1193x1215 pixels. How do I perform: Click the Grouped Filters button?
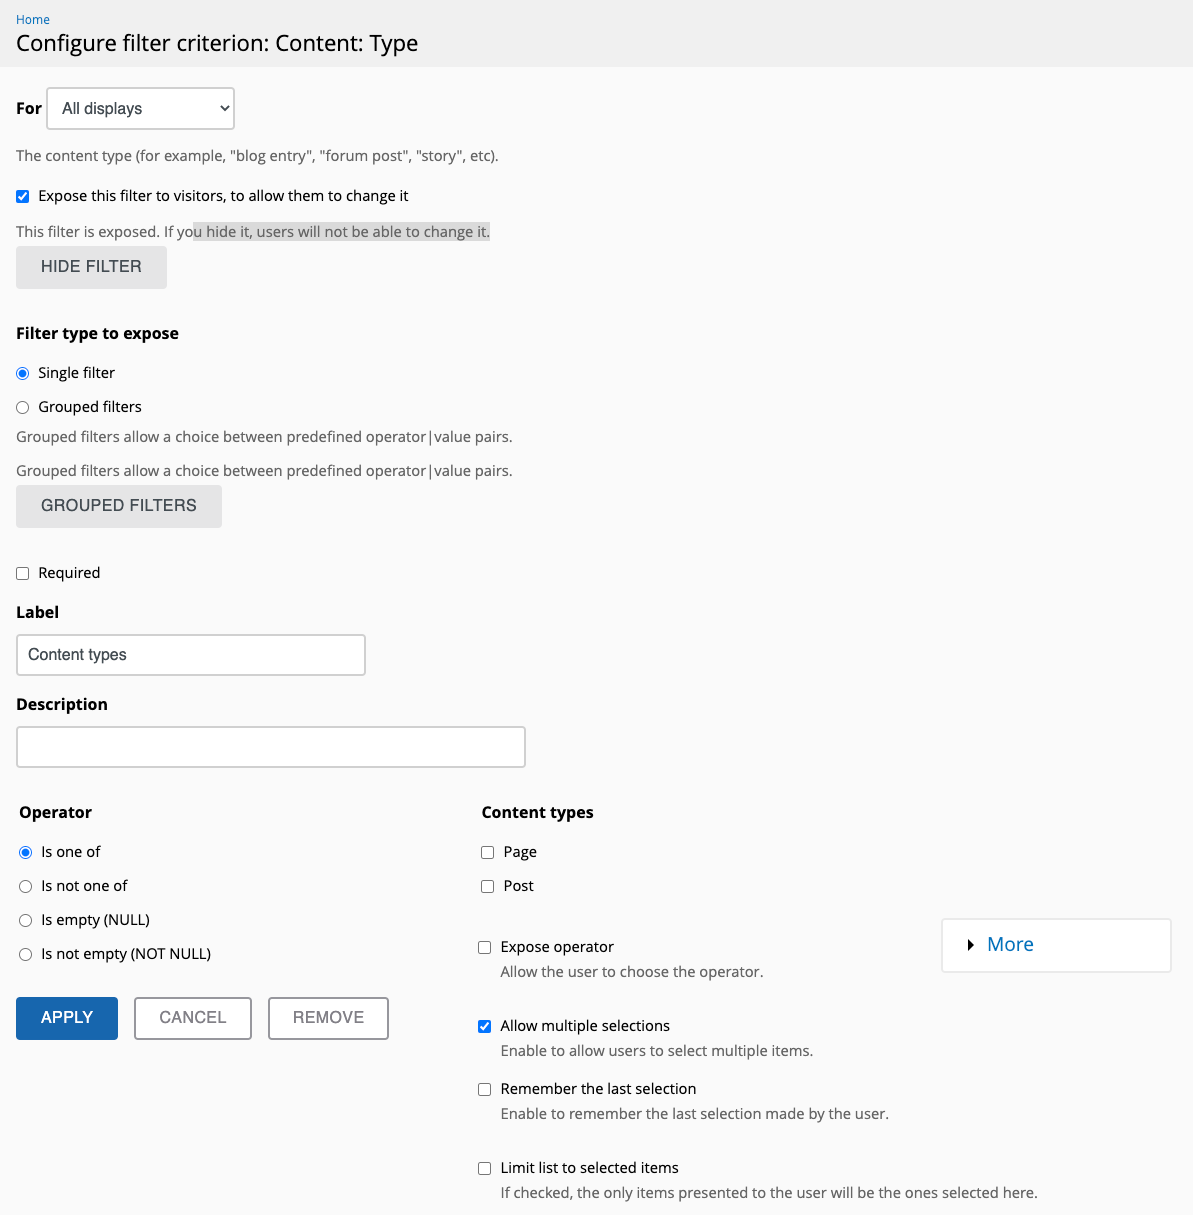(119, 506)
